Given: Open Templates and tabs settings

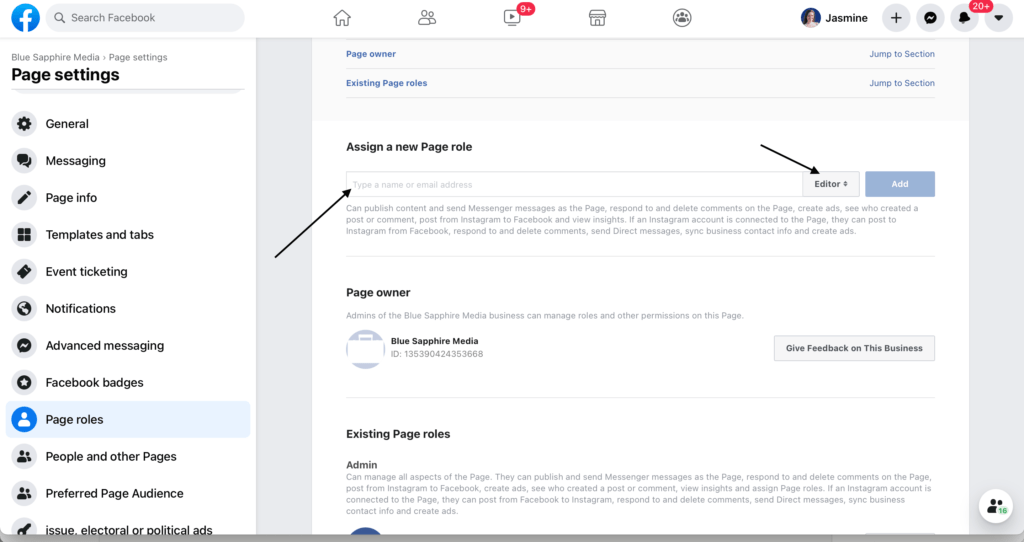Looking at the screenshot, I should pyautogui.click(x=128, y=234).
